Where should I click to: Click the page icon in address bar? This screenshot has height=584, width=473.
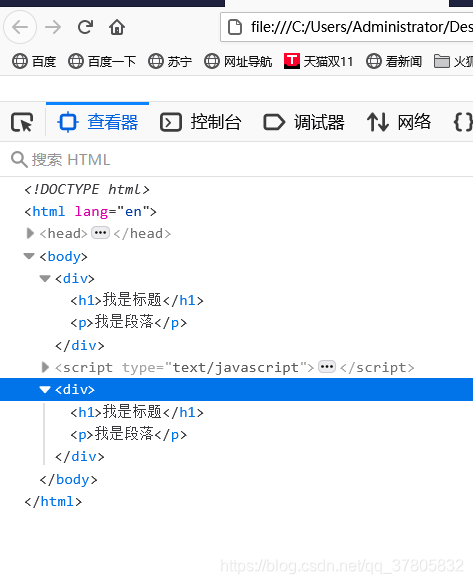(x=235, y=27)
